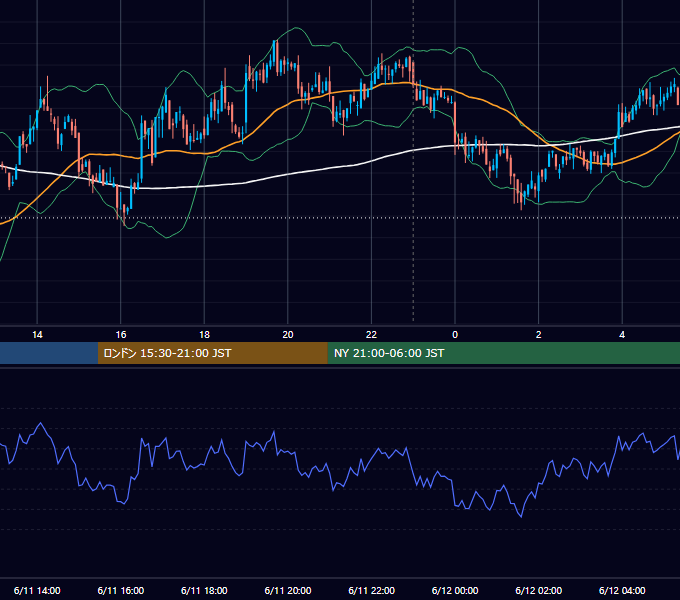The width and height of the screenshot is (680, 600).
Task: Click the 18 hour axis label
Action: point(204,335)
